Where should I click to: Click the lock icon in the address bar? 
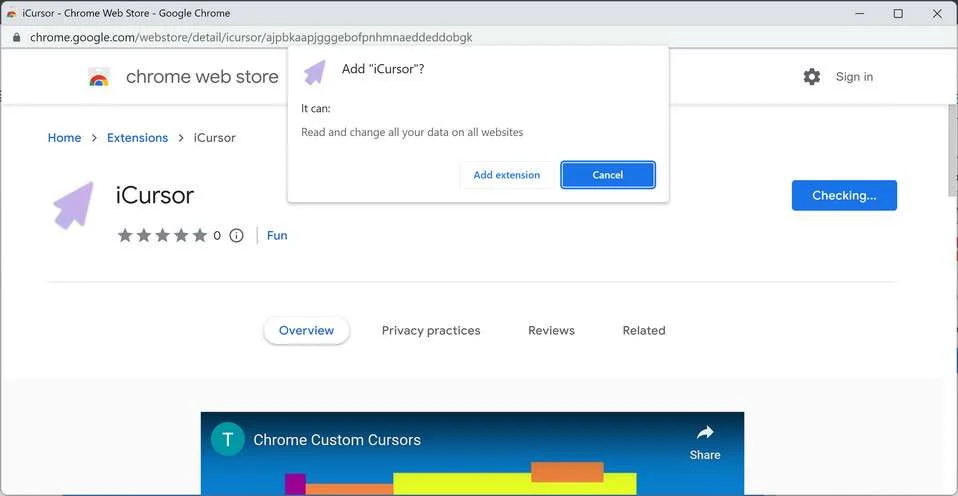[16, 38]
